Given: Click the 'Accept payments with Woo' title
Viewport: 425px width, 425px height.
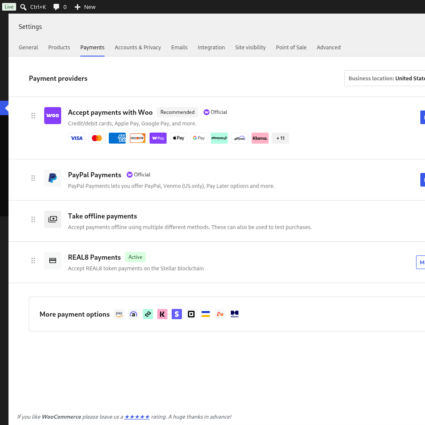Looking at the screenshot, I should pos(110,112).
